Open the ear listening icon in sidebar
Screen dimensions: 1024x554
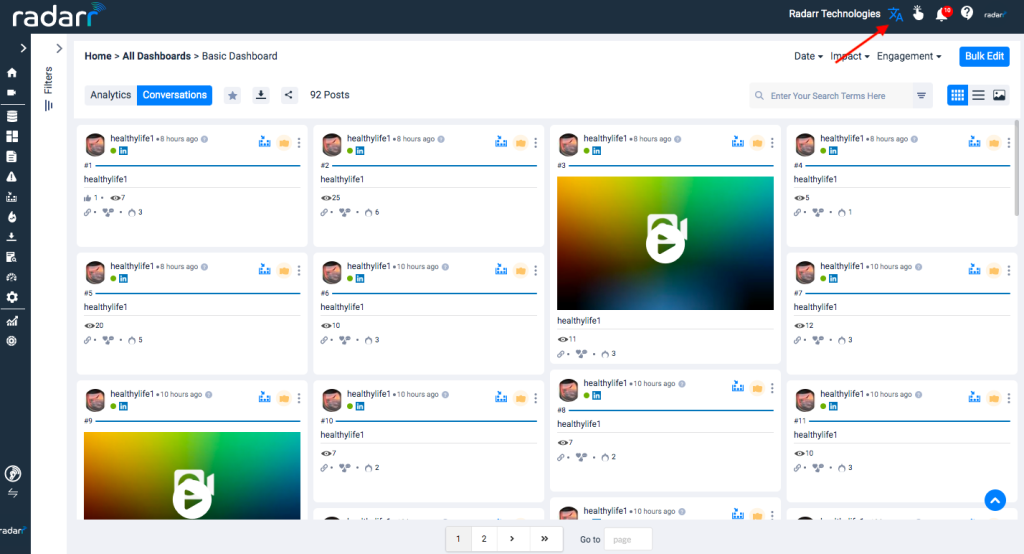(12, 474)
